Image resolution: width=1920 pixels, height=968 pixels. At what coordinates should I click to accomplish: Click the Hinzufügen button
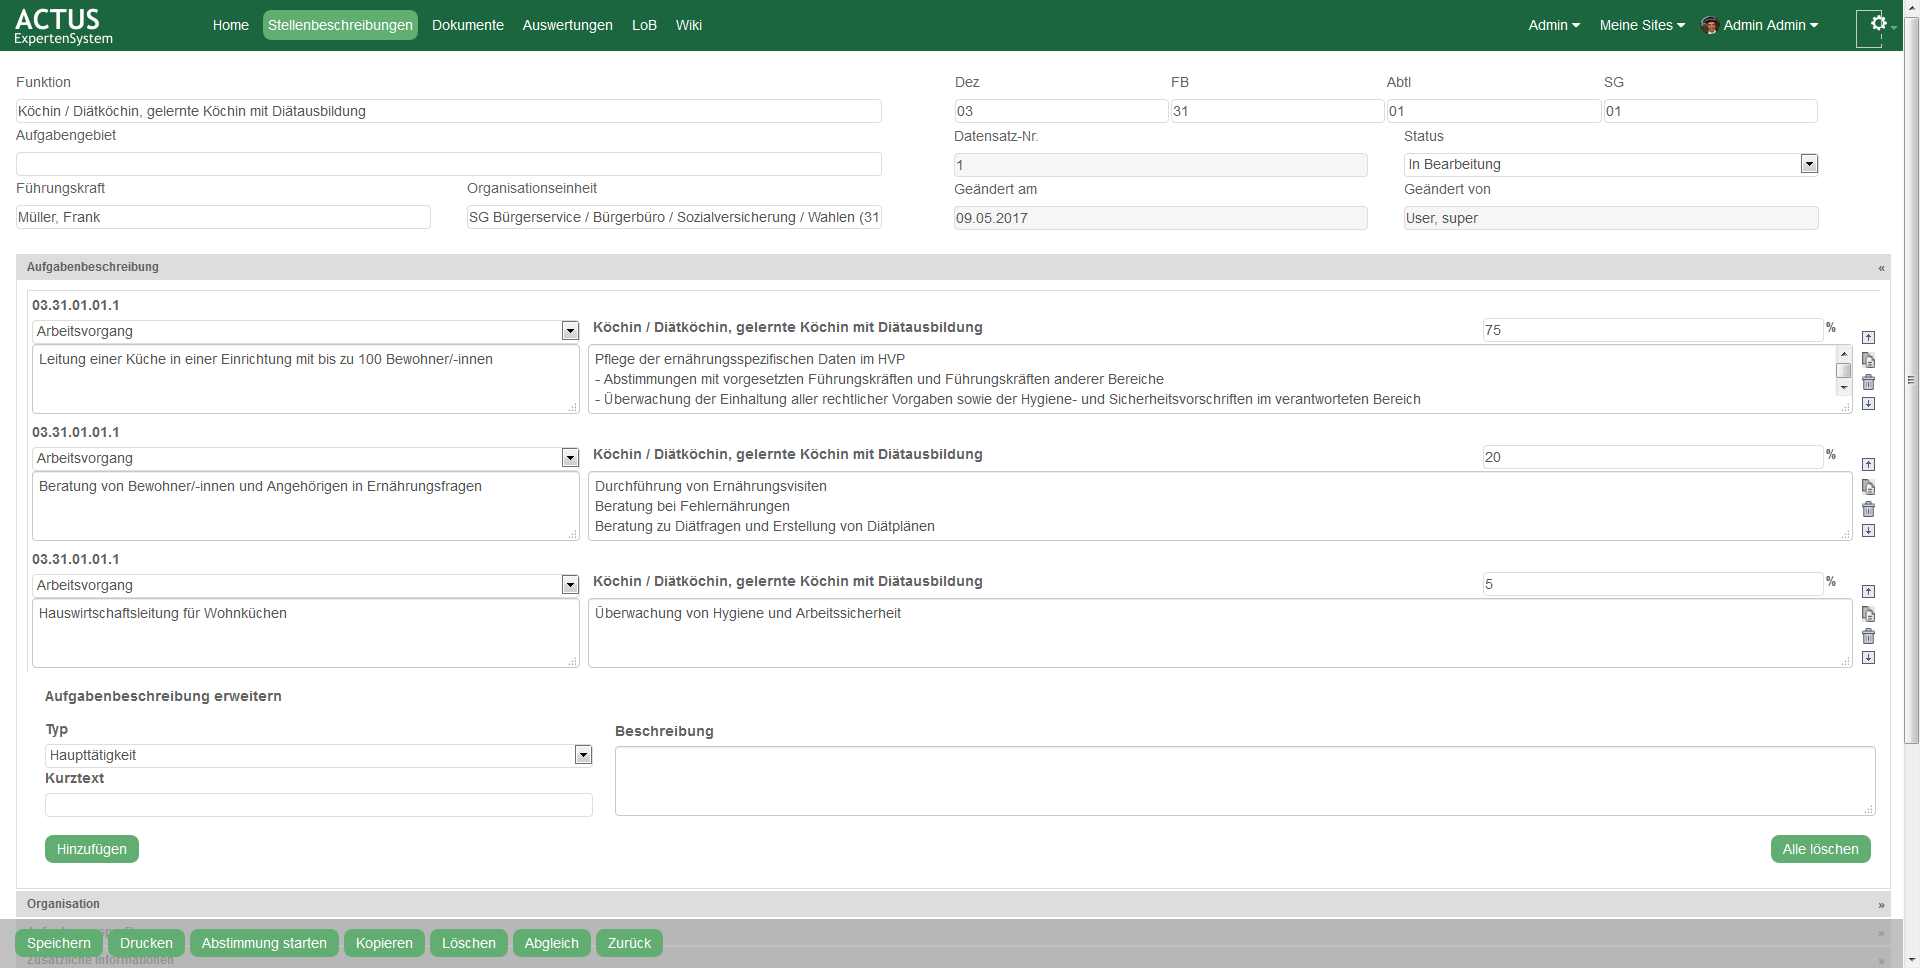coord(91,849)
